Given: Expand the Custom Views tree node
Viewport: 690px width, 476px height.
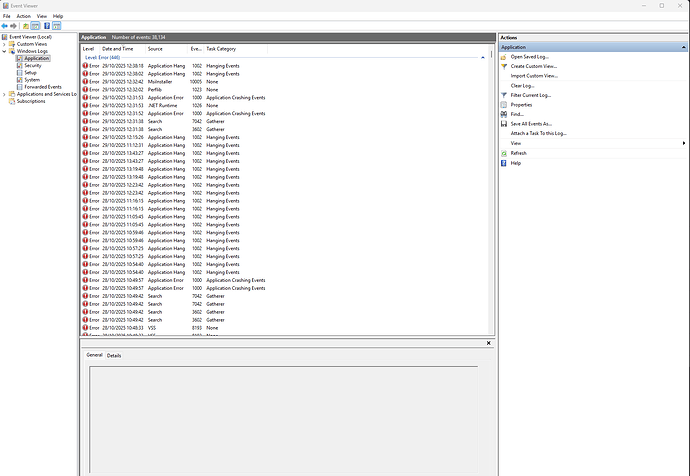Looking at the screenshot, I should pyautogui.click(x=4, y=44).
